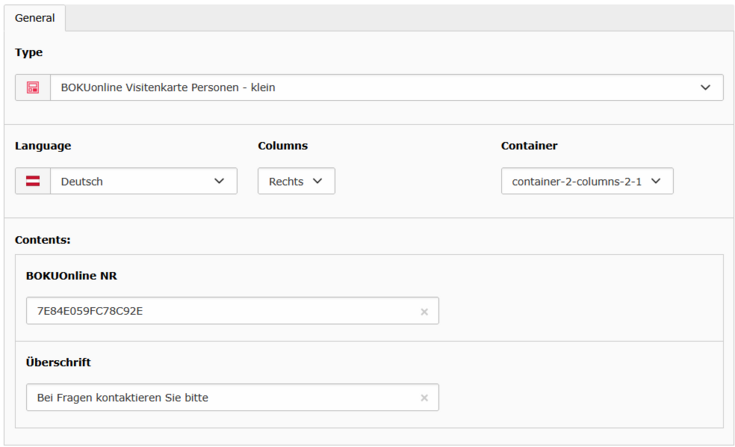
Task: Open the Columns dropdown set to Rechts
Action: pos(296,181)
